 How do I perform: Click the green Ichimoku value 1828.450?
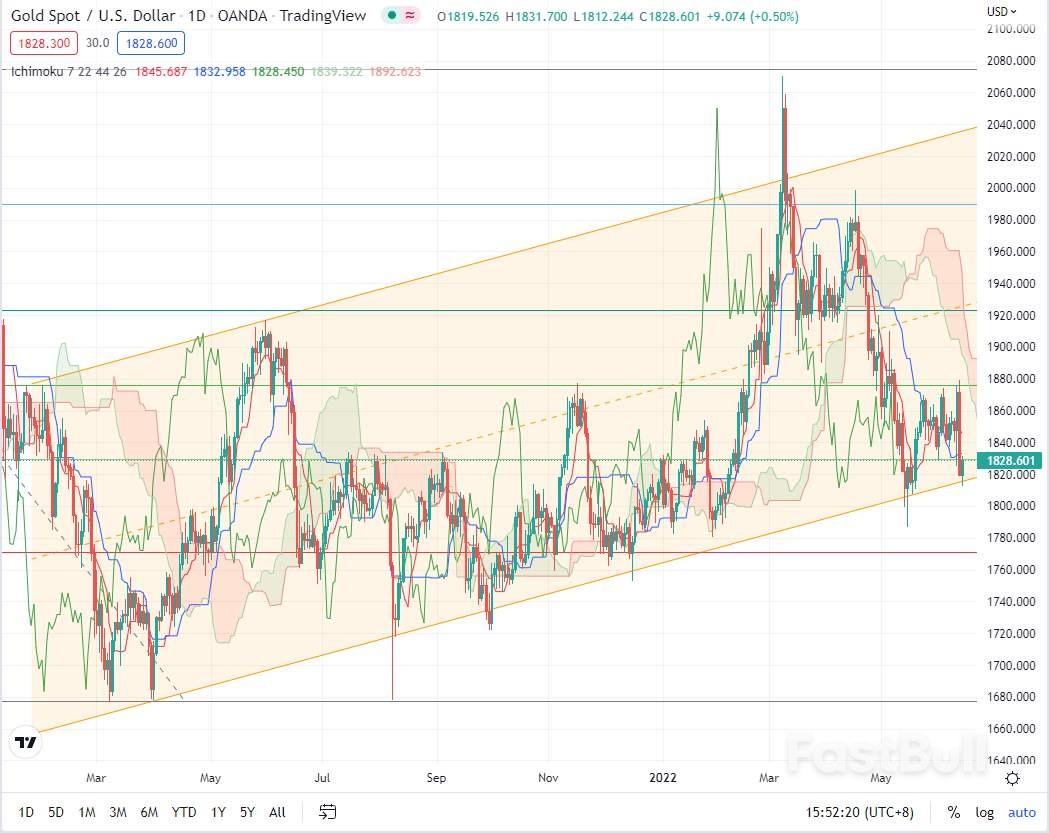tap(278, 72)
